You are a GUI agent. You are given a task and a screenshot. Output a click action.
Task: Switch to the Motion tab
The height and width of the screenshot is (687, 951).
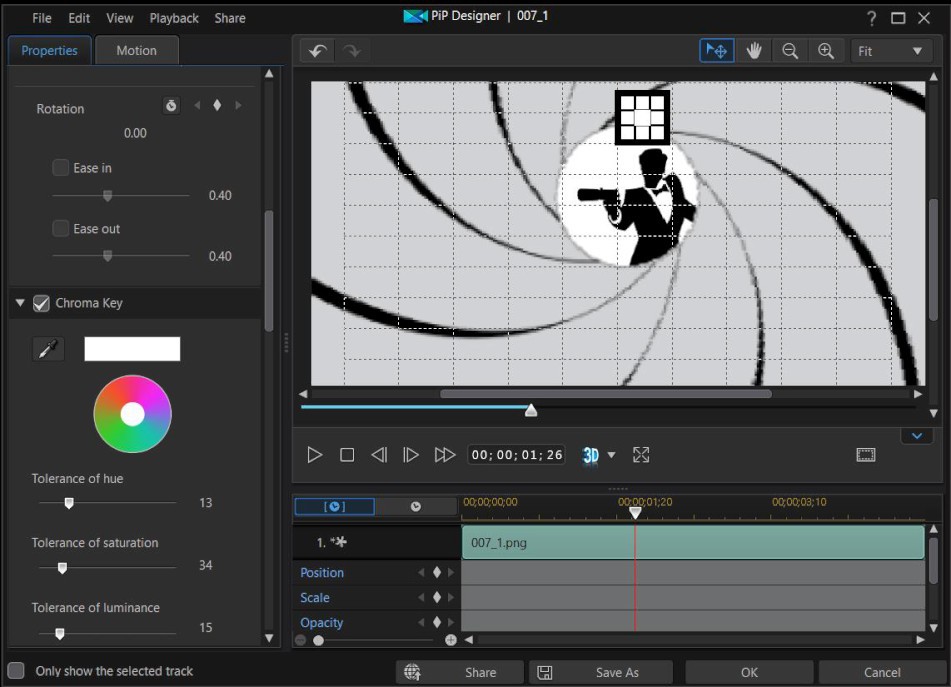[136, 50]
